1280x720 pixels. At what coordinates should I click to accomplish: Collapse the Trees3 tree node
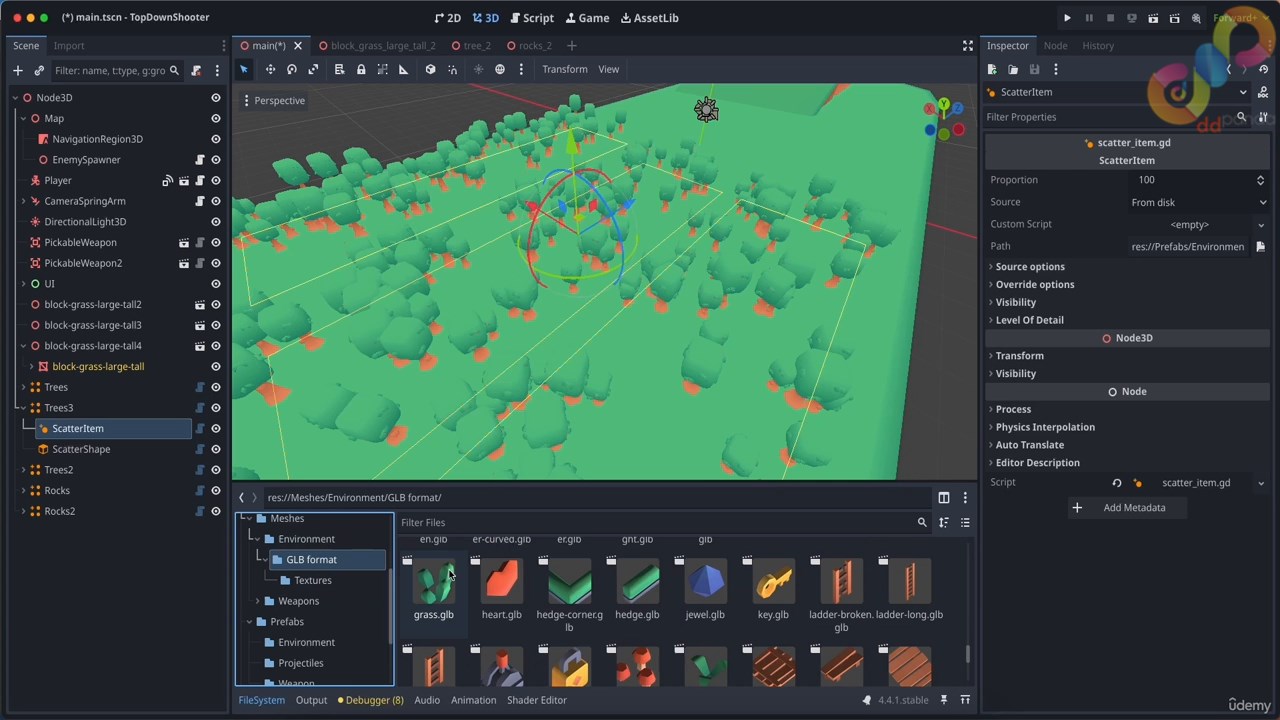pos(23,408)
